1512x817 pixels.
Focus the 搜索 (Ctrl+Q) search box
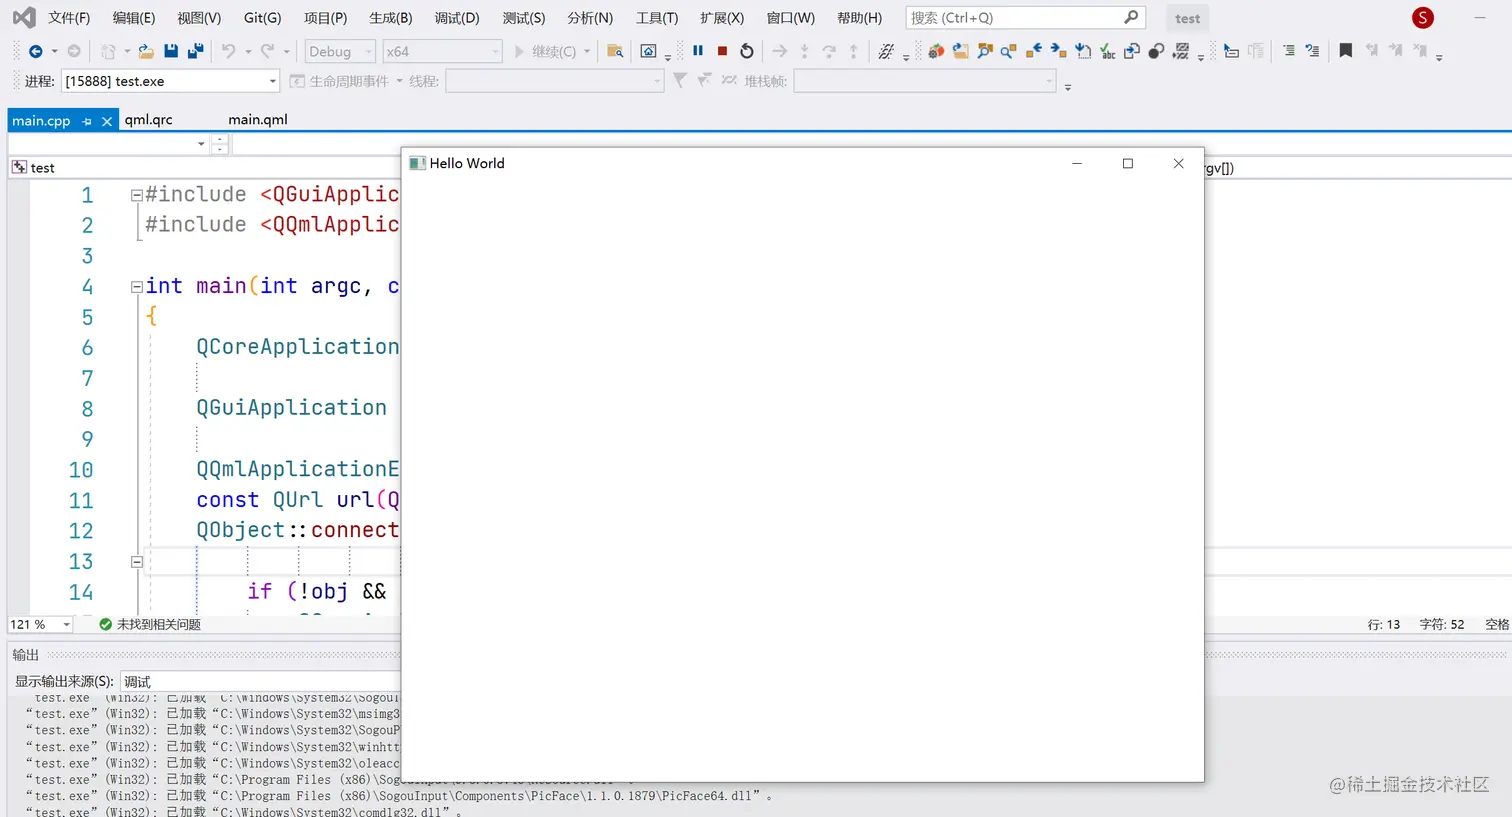click(1025, 17)
